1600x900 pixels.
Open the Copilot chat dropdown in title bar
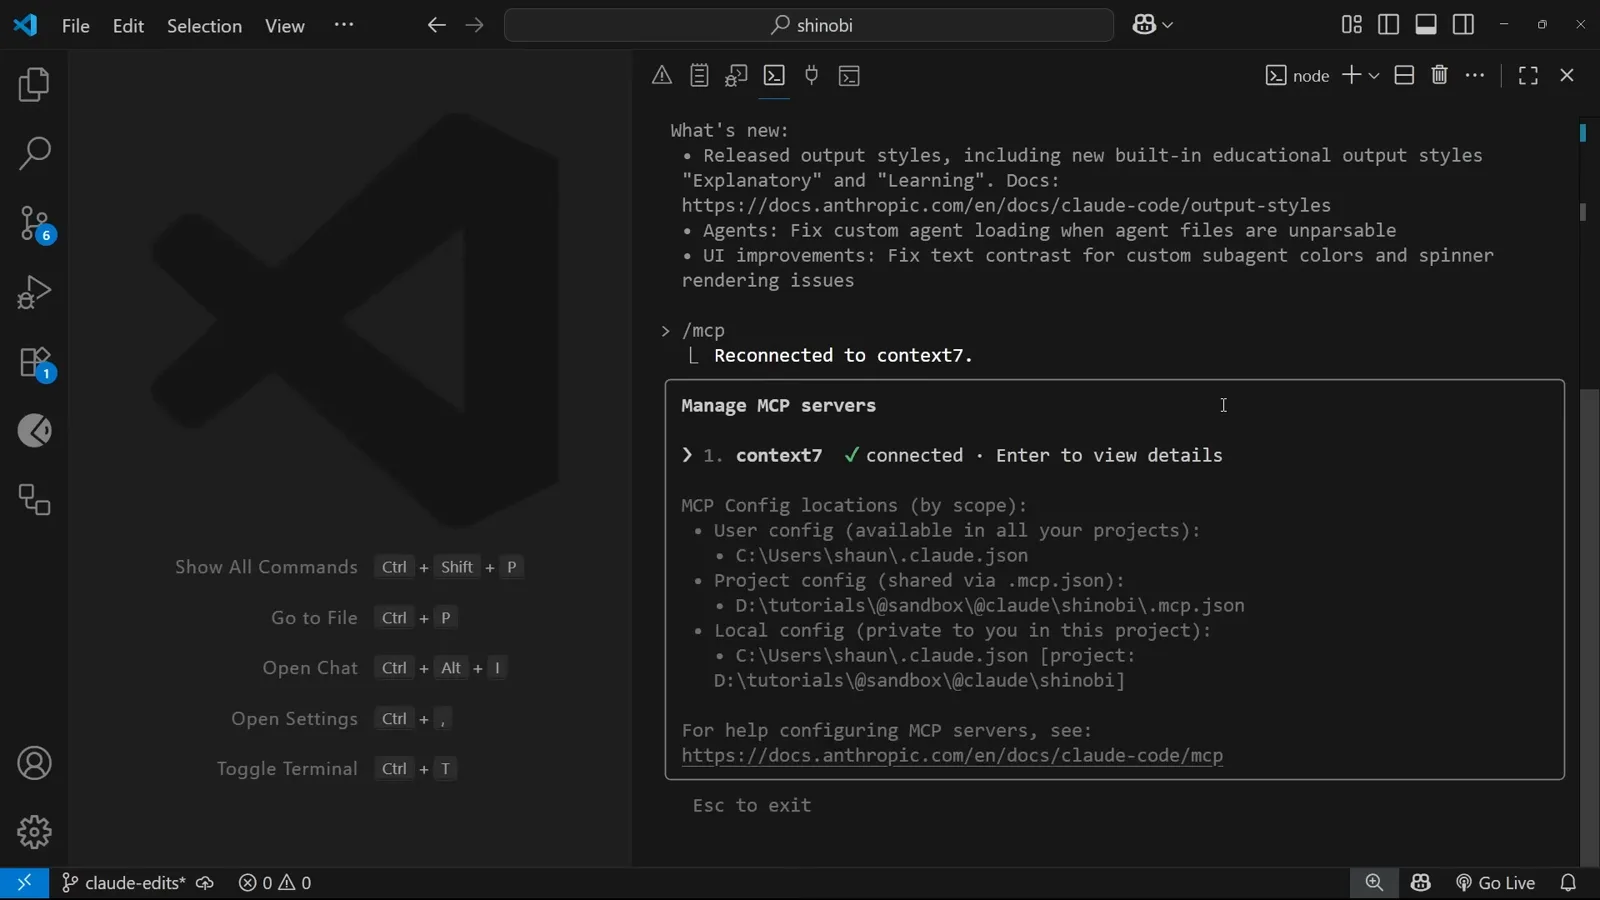[1153, 25]
